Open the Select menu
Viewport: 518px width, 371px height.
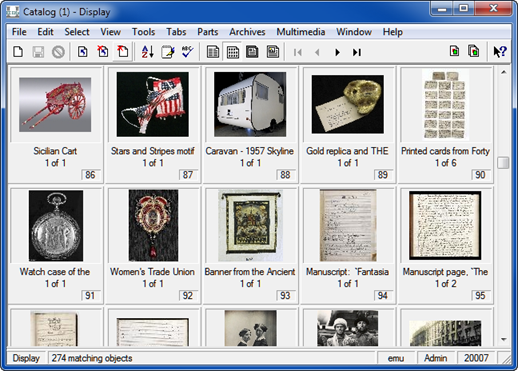tap(77, 32)
